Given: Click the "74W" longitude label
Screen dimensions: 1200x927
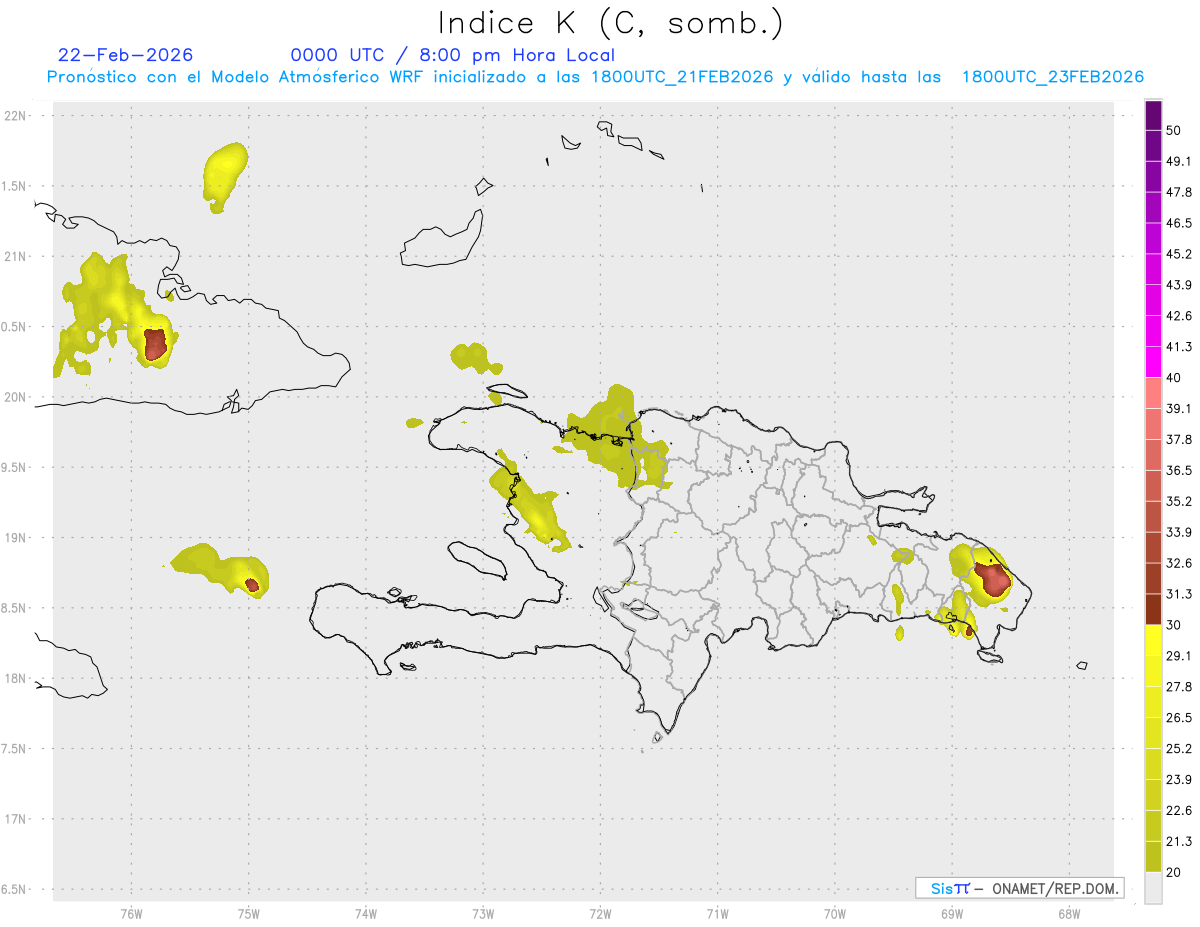Looking at the screenshot, I should (366, 913).
